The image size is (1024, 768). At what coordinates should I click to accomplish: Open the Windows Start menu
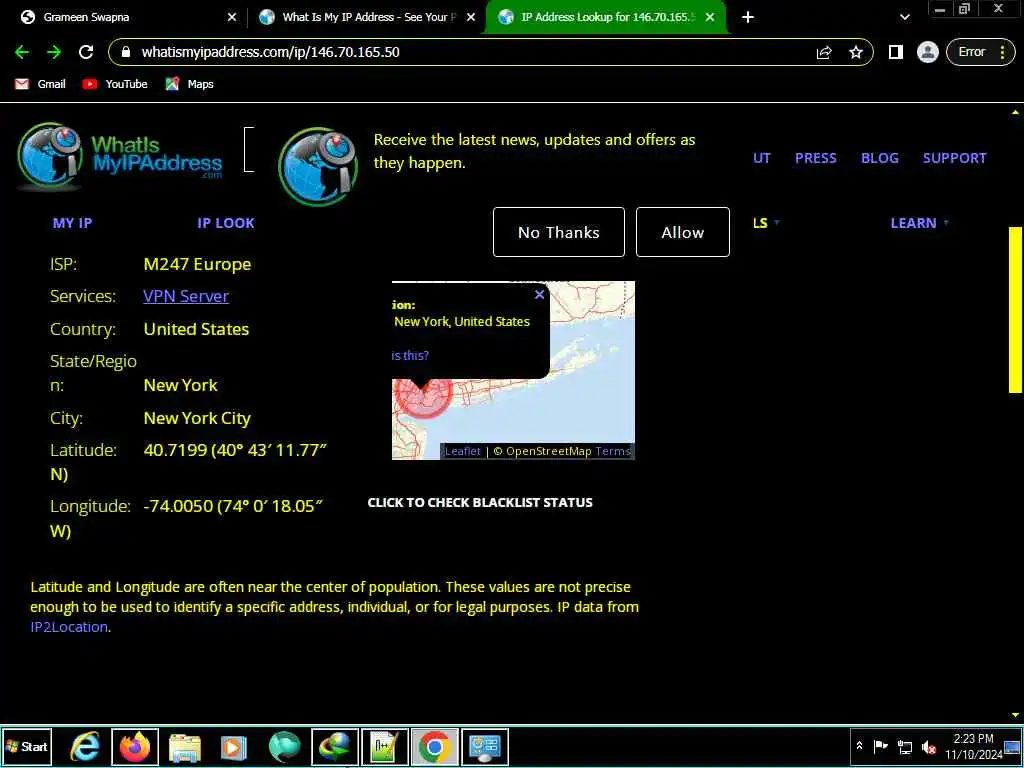tap(27, 746)
